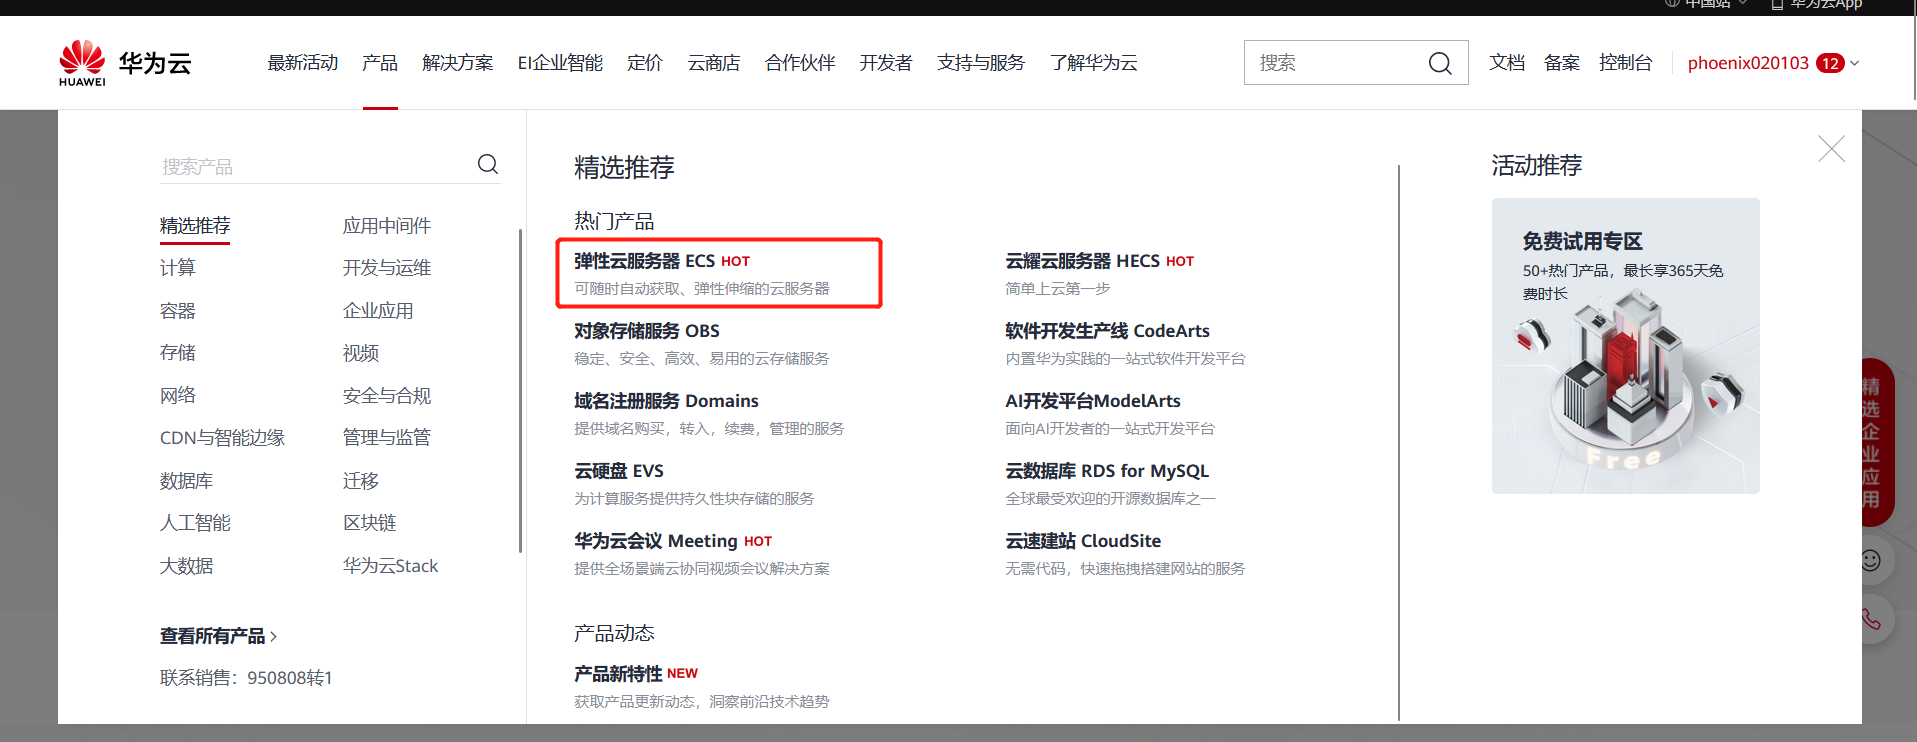Image resolution: width=1917 pixels, height=742 pixels.
Task: Click the red 精选企业应用 side tab
Action: click(1876, 442)
